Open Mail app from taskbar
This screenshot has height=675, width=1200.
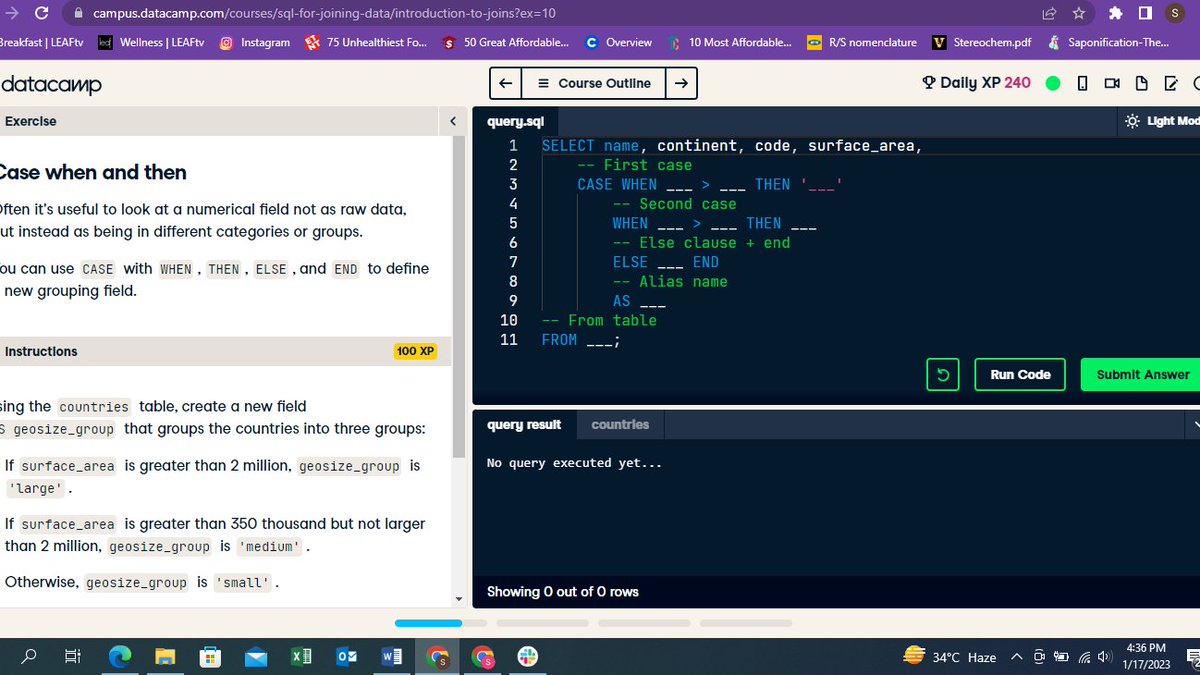(256, 657)
